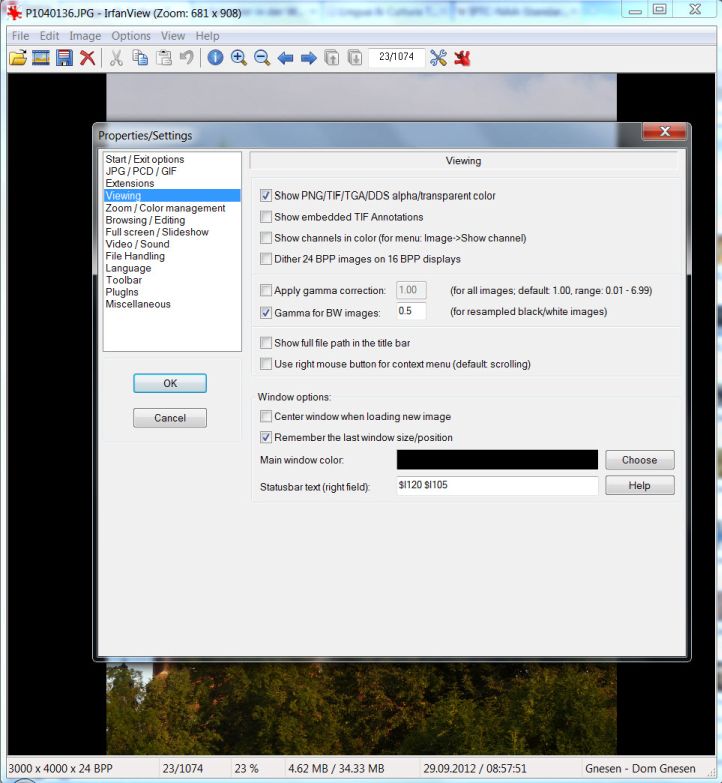Toggle Remember the last window size/position

click(x=266, y=437)
